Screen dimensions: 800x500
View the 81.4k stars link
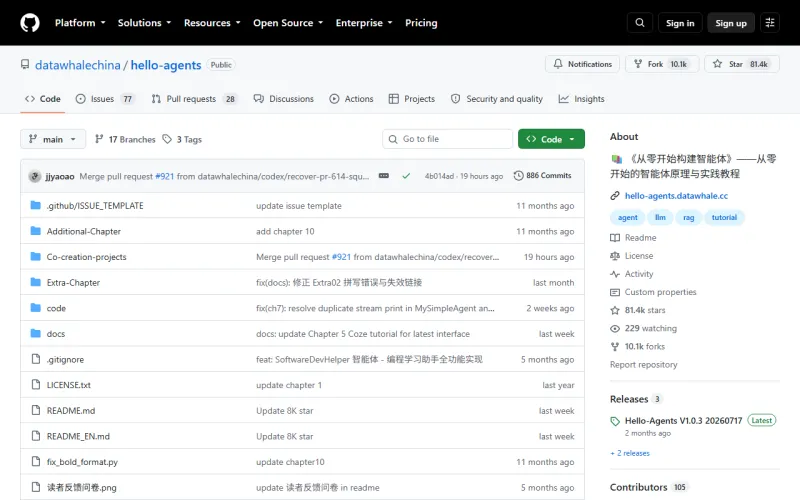click(638, 310)
